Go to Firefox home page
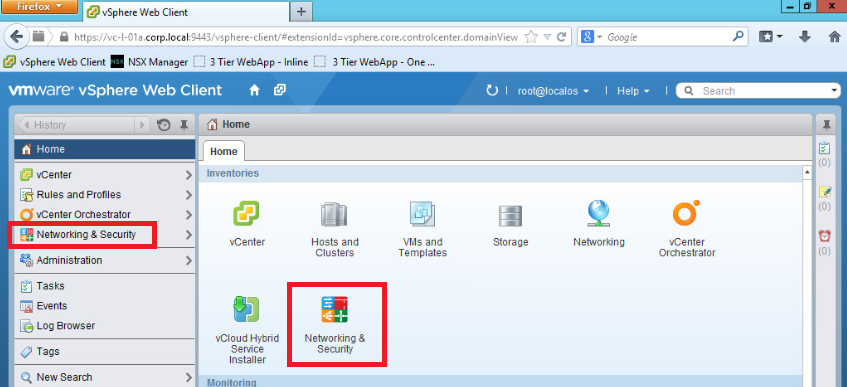This screenshot has height=387, width=847. 835,37
